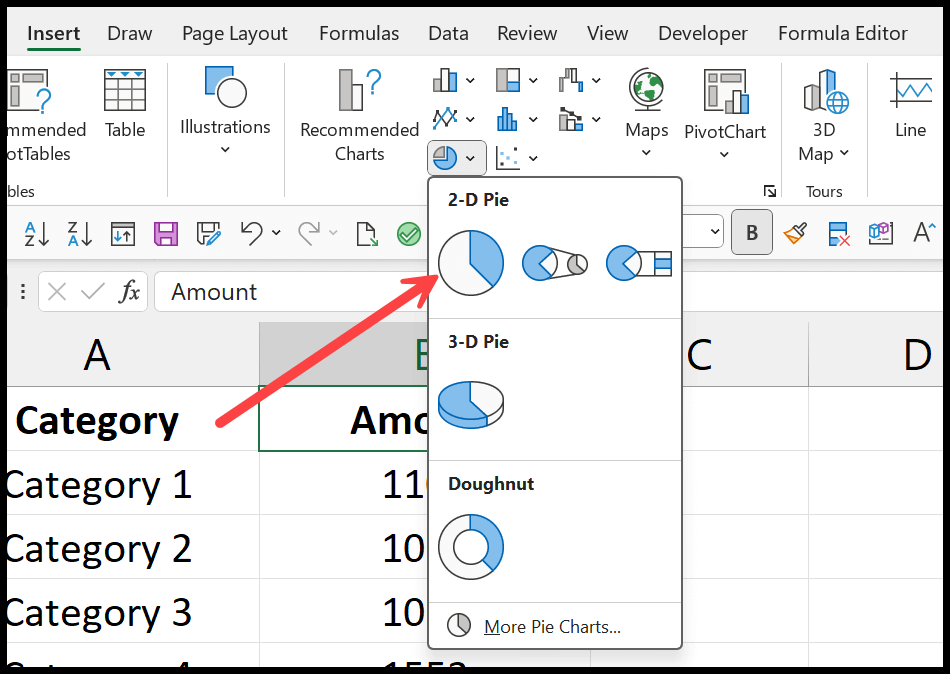Image resolution: width=950 pixels, height=674 pixels.
Task: Open the Page Layout tab
Action: click(x=234, y=33)
